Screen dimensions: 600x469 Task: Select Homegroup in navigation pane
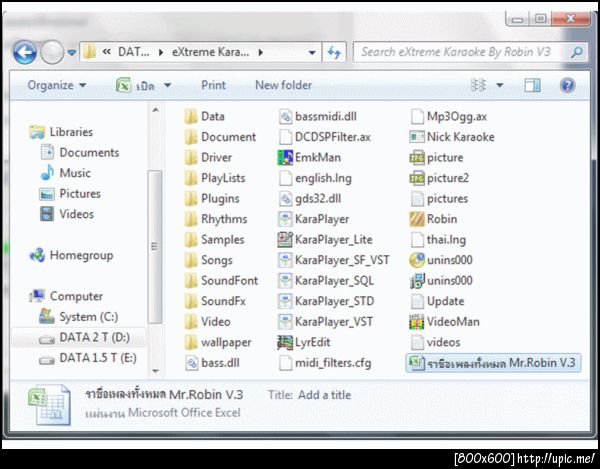point(71,255)
